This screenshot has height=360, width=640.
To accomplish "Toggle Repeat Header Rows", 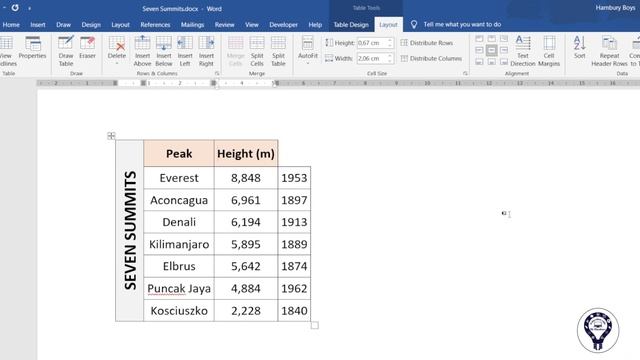I will tap(609, 51).
